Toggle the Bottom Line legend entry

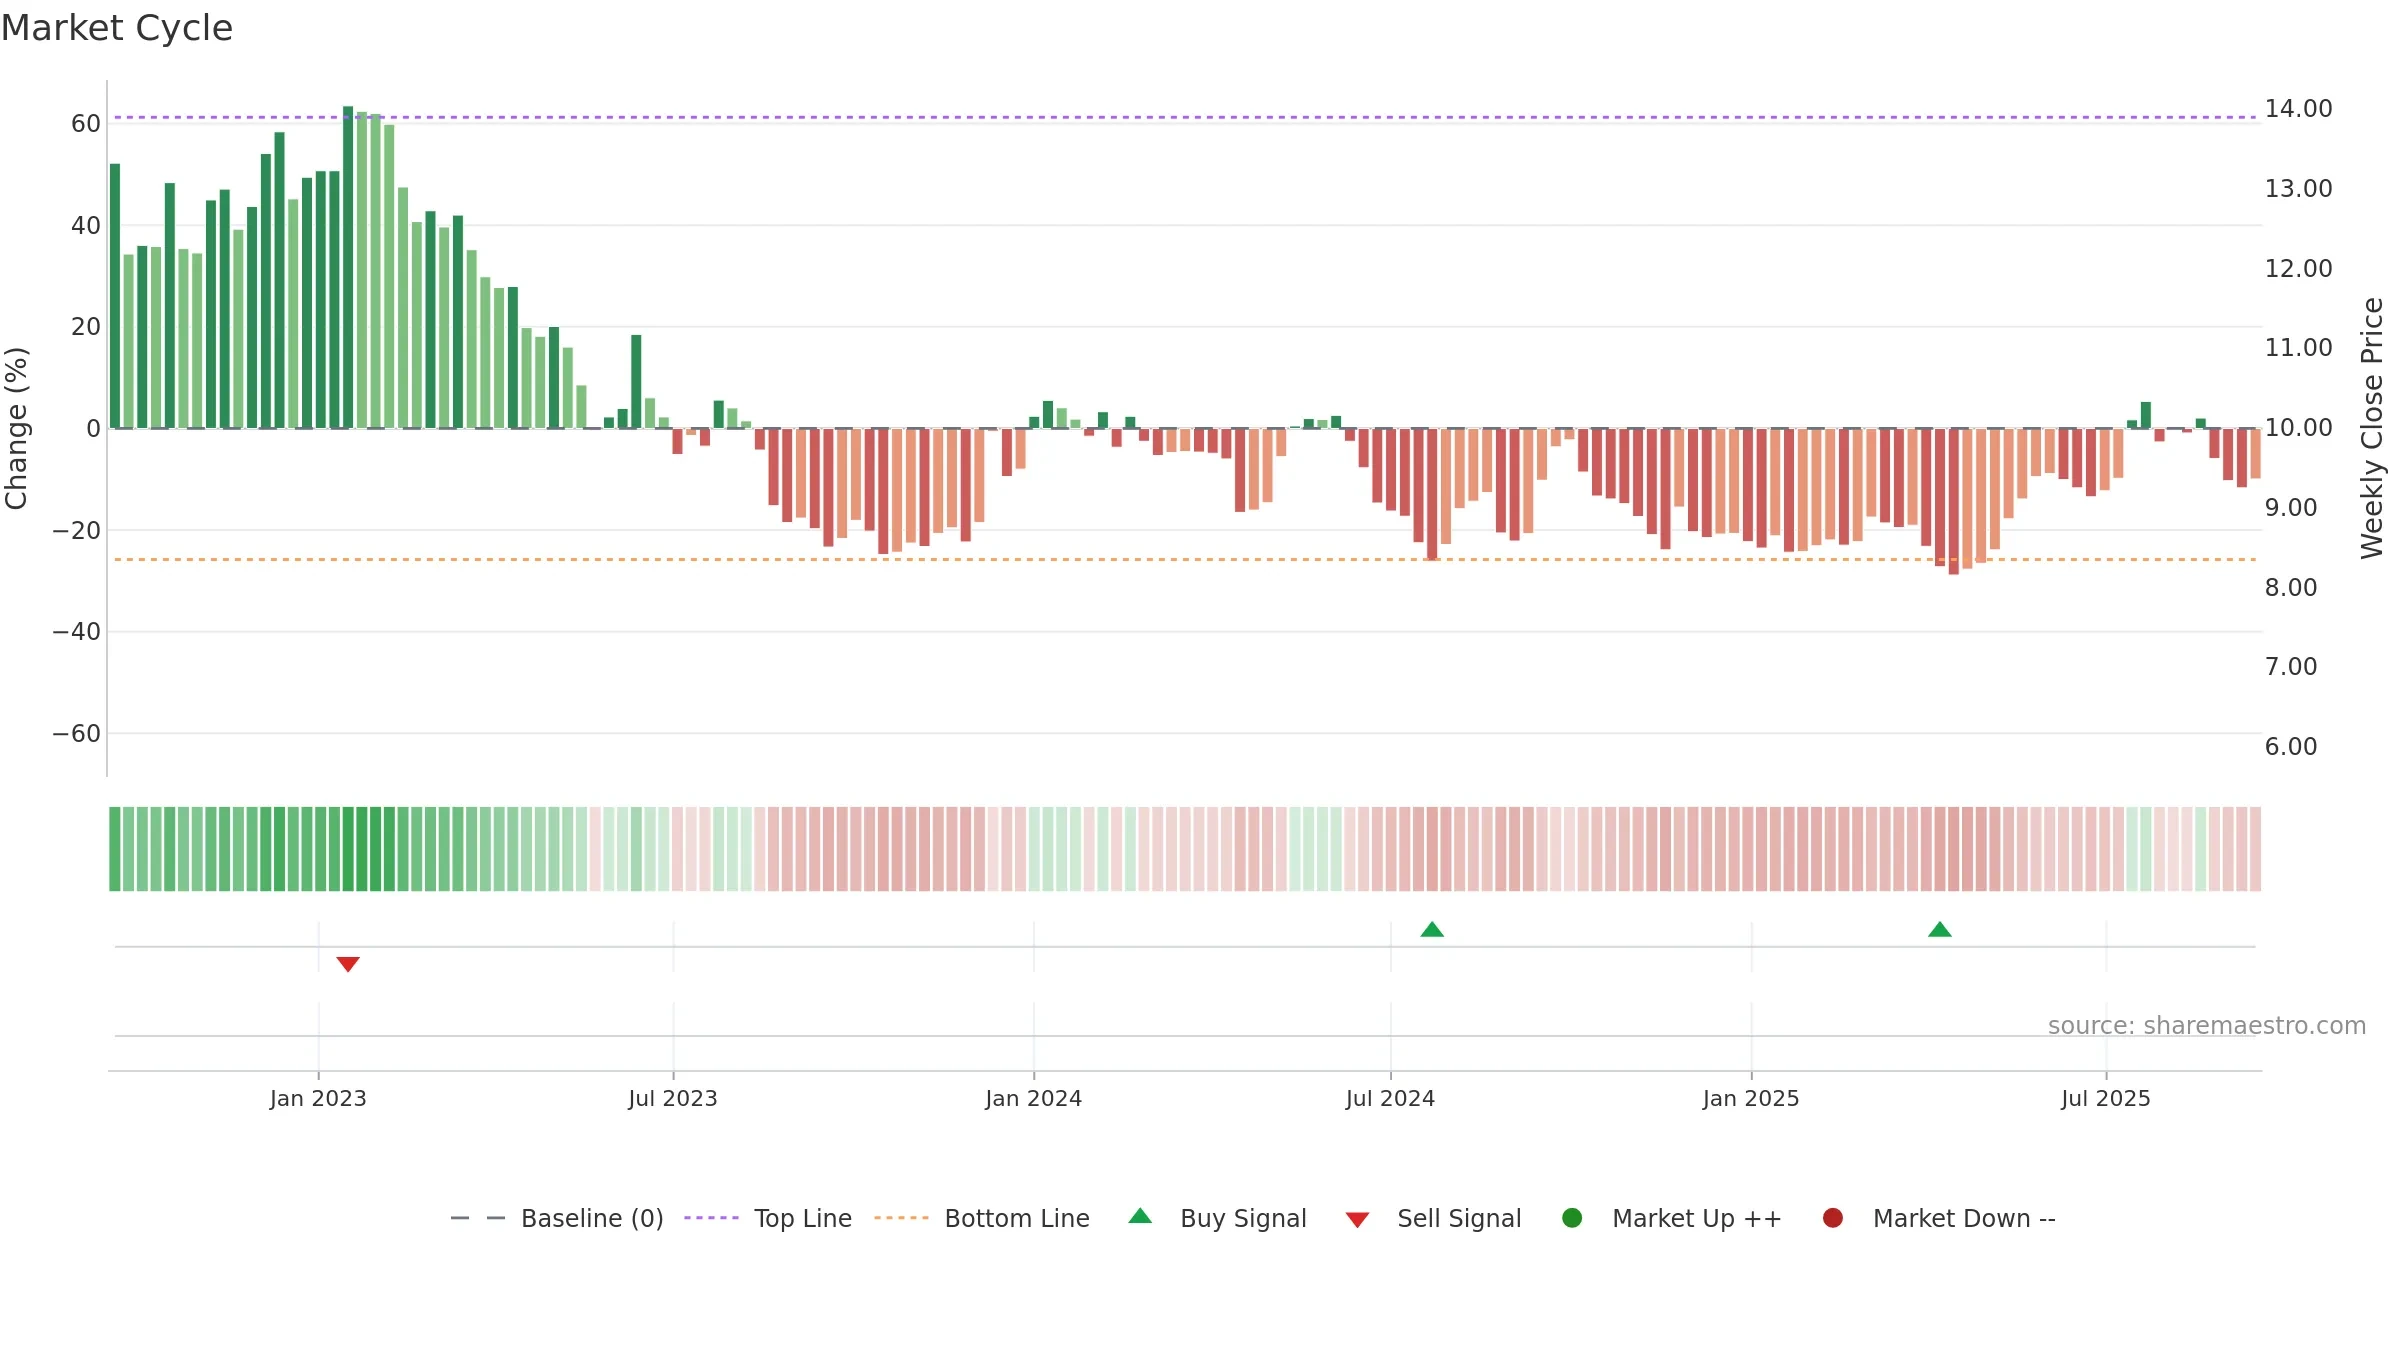click(x=982, y=1218)
